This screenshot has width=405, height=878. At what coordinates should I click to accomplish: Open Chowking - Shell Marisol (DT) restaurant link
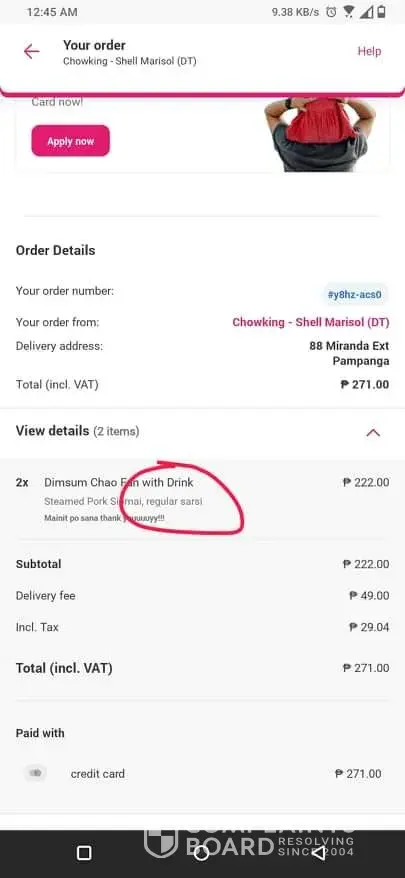(311, 323)
